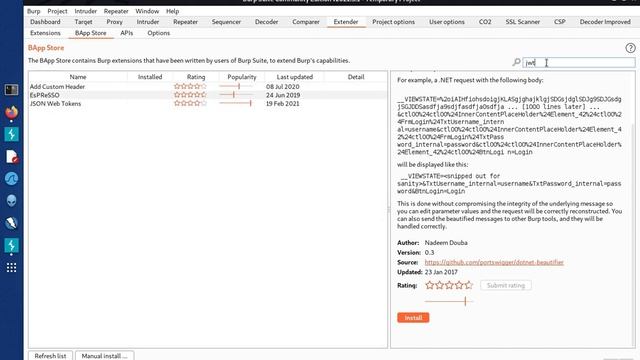Switch to the APIs sub-tab
Screen dimensions: 640x360
click(x=127, y=33)
